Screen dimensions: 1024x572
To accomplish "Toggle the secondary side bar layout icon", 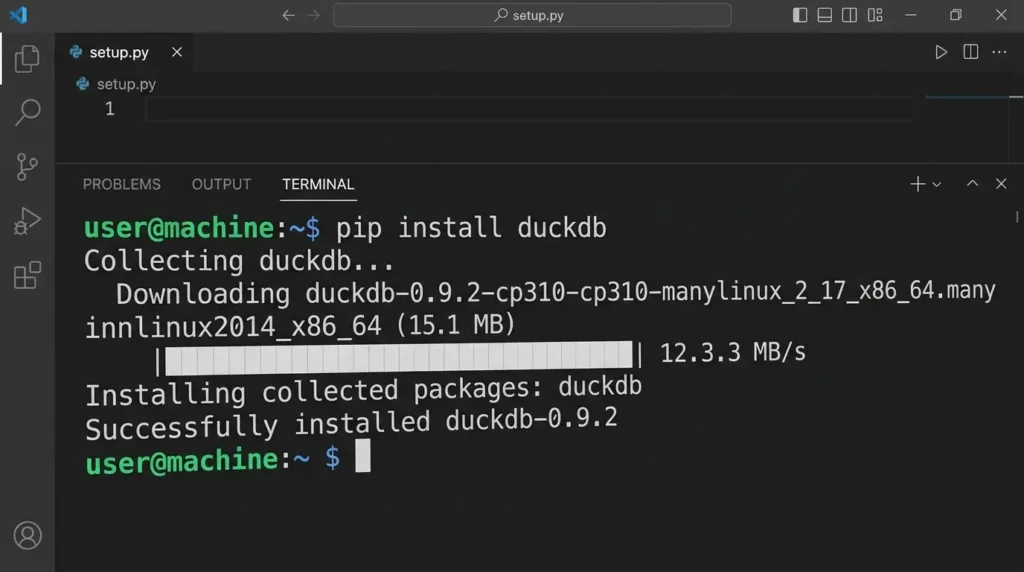I will click(x=849, y=15).
